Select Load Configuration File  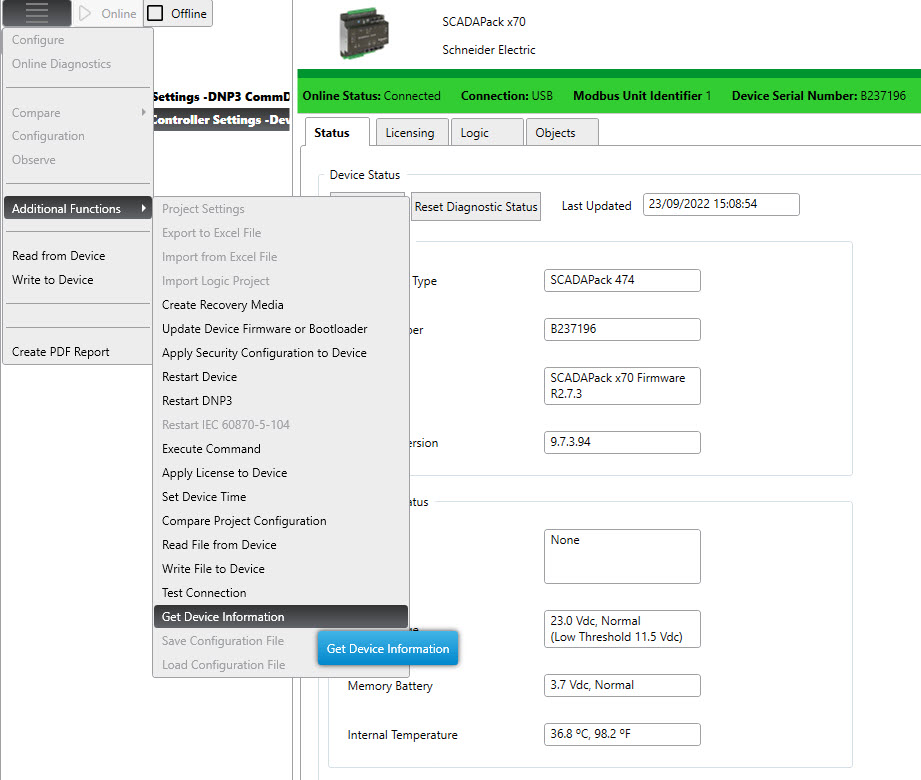click(223, 665)
